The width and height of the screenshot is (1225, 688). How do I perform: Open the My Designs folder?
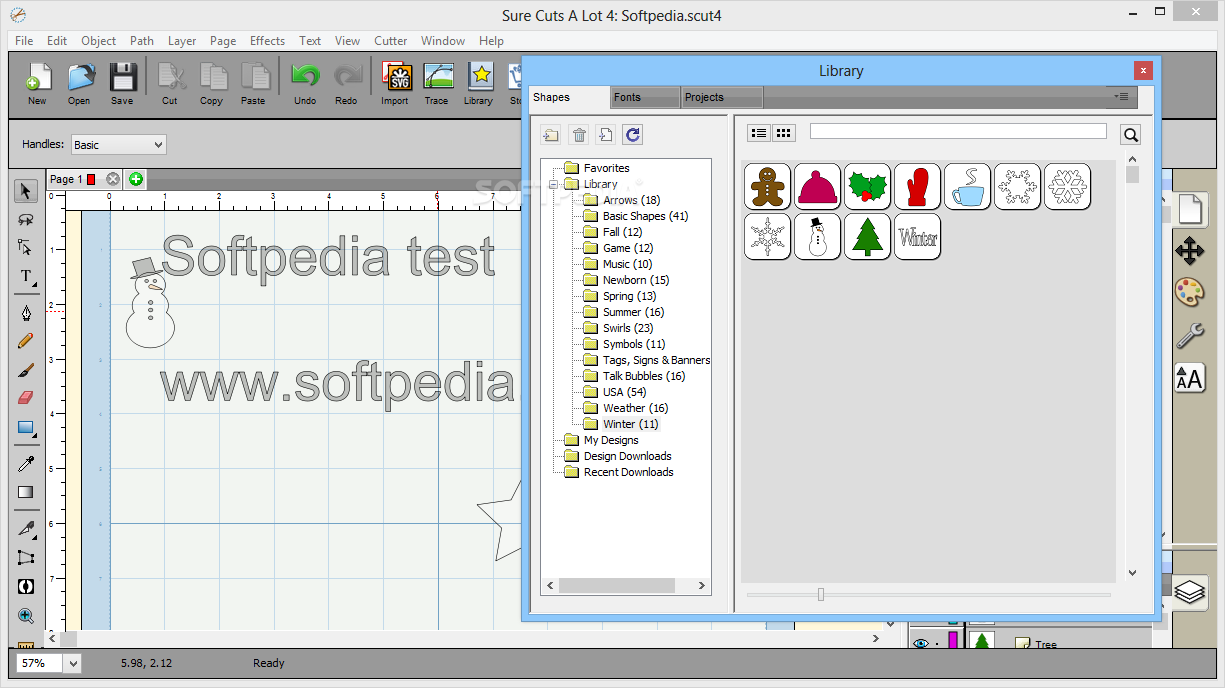tap(611, 440)
